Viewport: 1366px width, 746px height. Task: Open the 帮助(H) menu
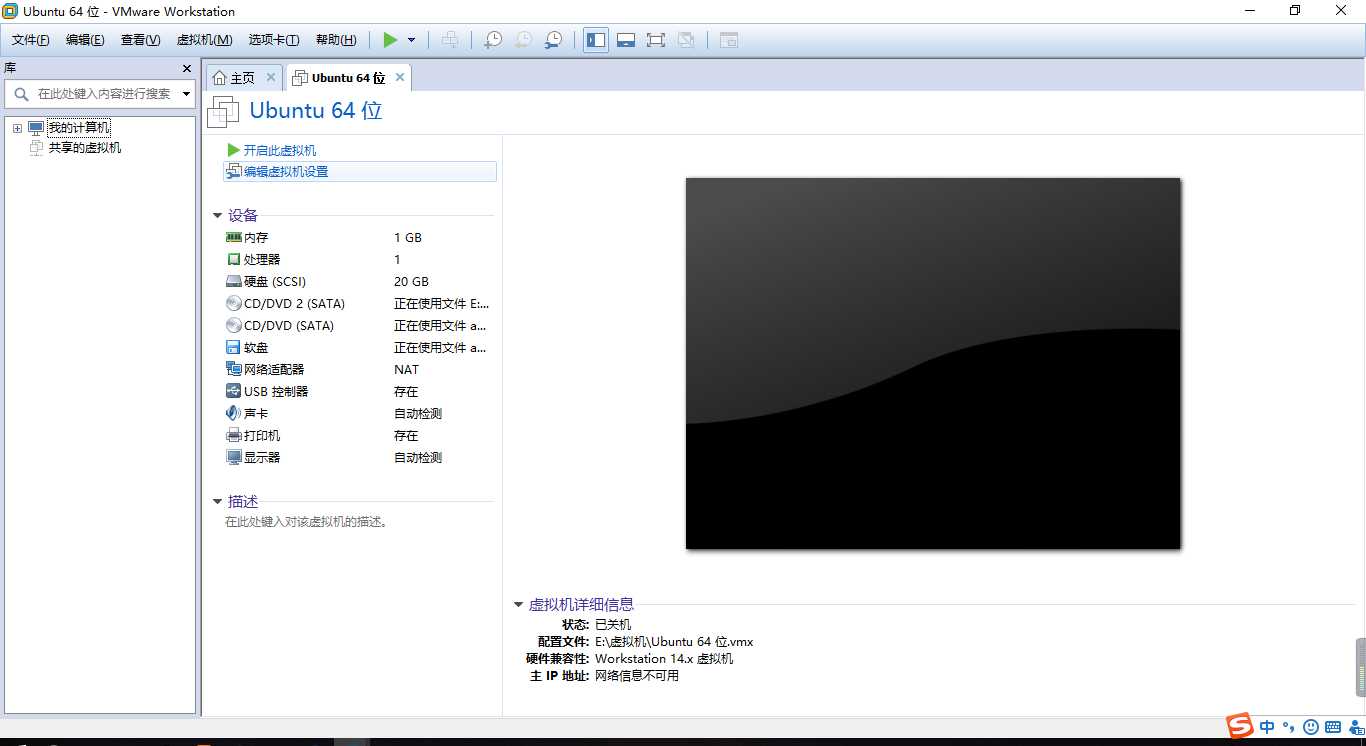pos(336,40)
